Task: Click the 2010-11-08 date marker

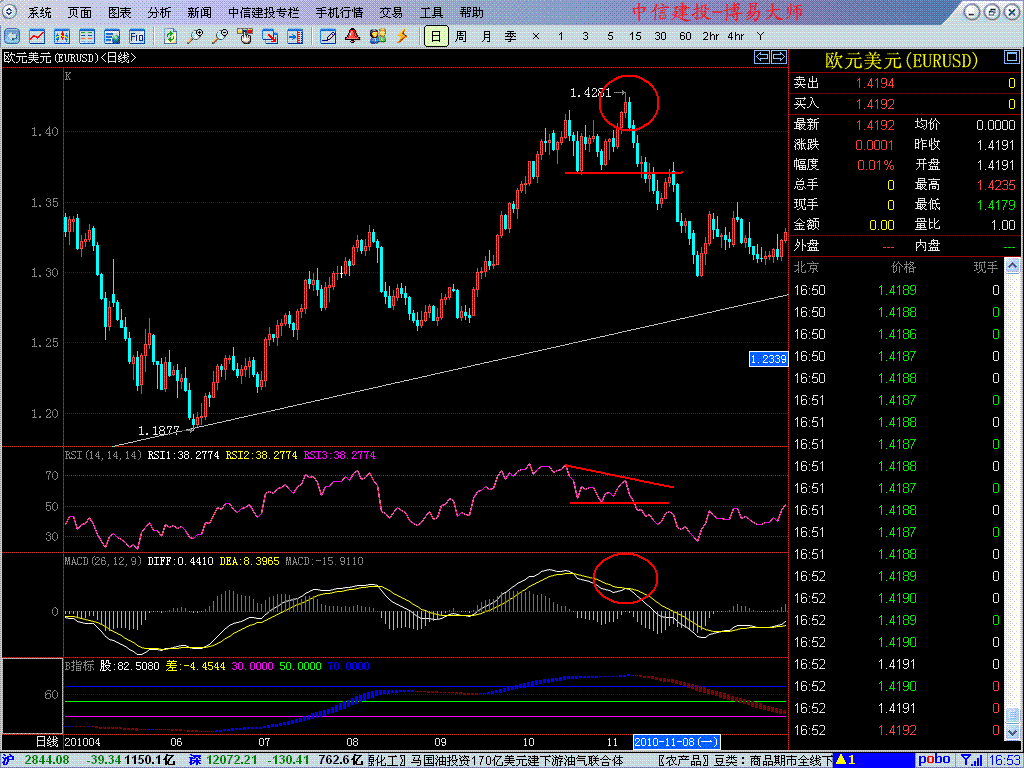Action: (x=677, y=742)
